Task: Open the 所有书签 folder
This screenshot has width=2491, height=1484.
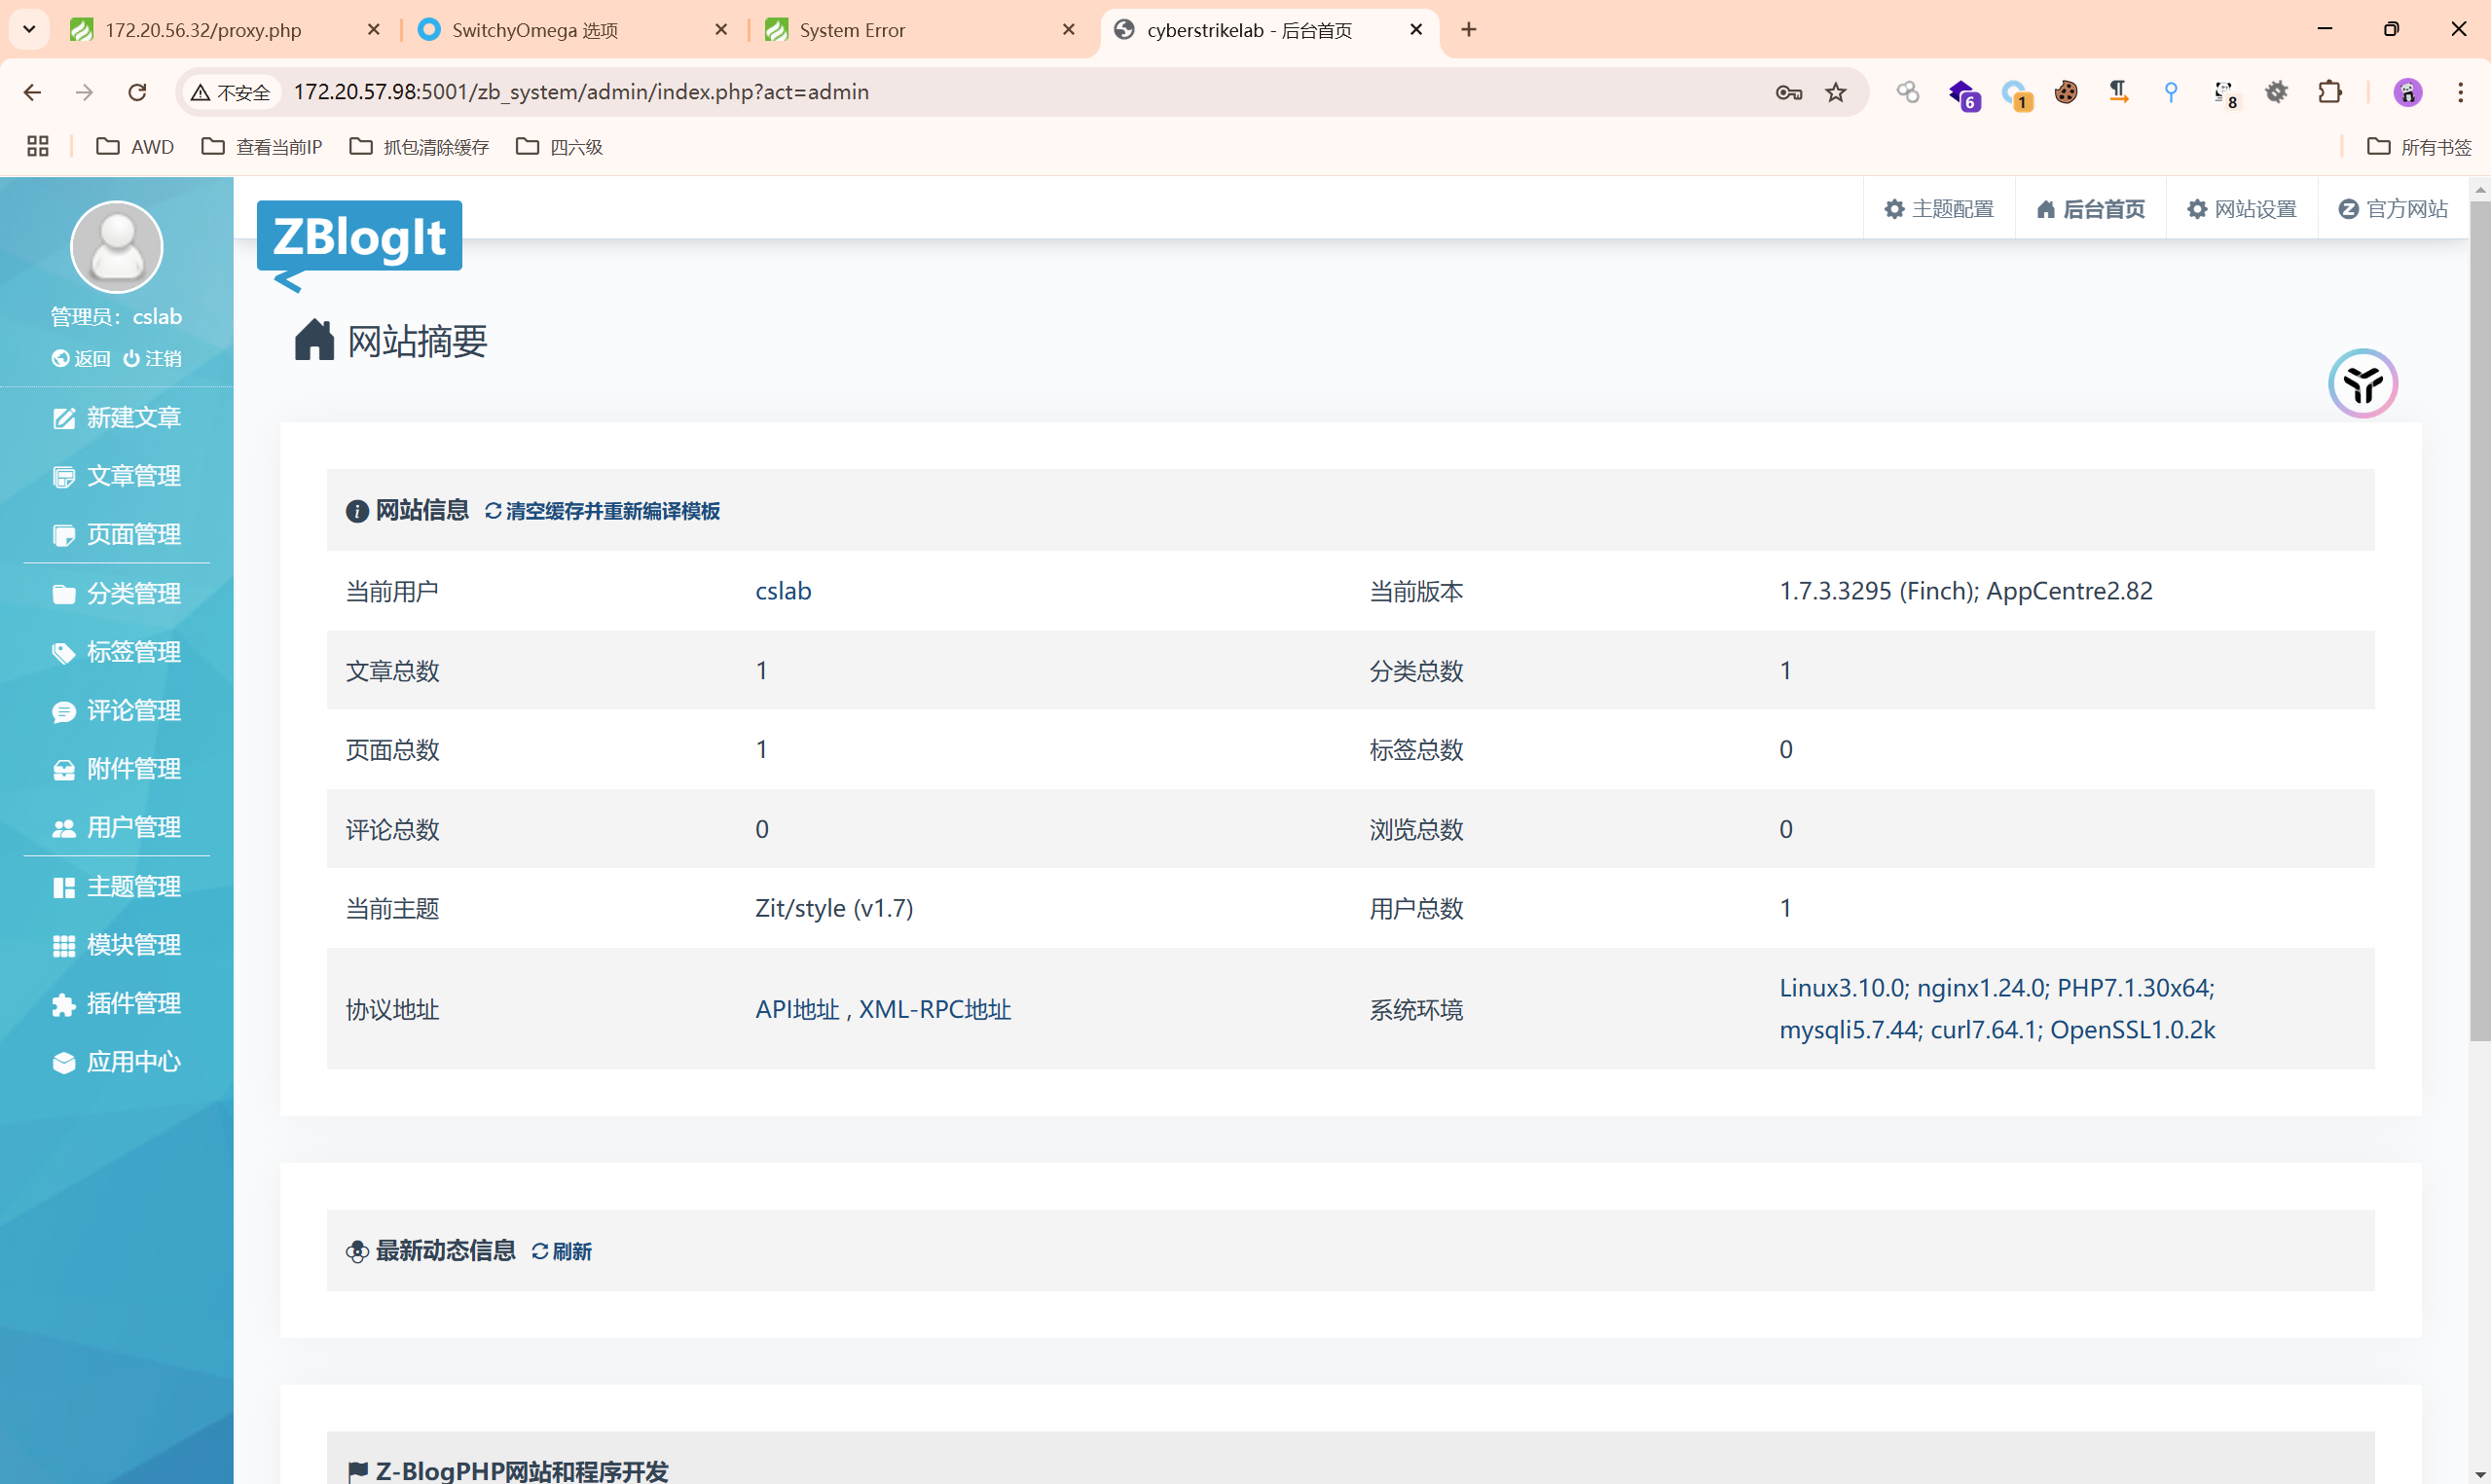Action: pyautogui.click(x=2419, y=147)
